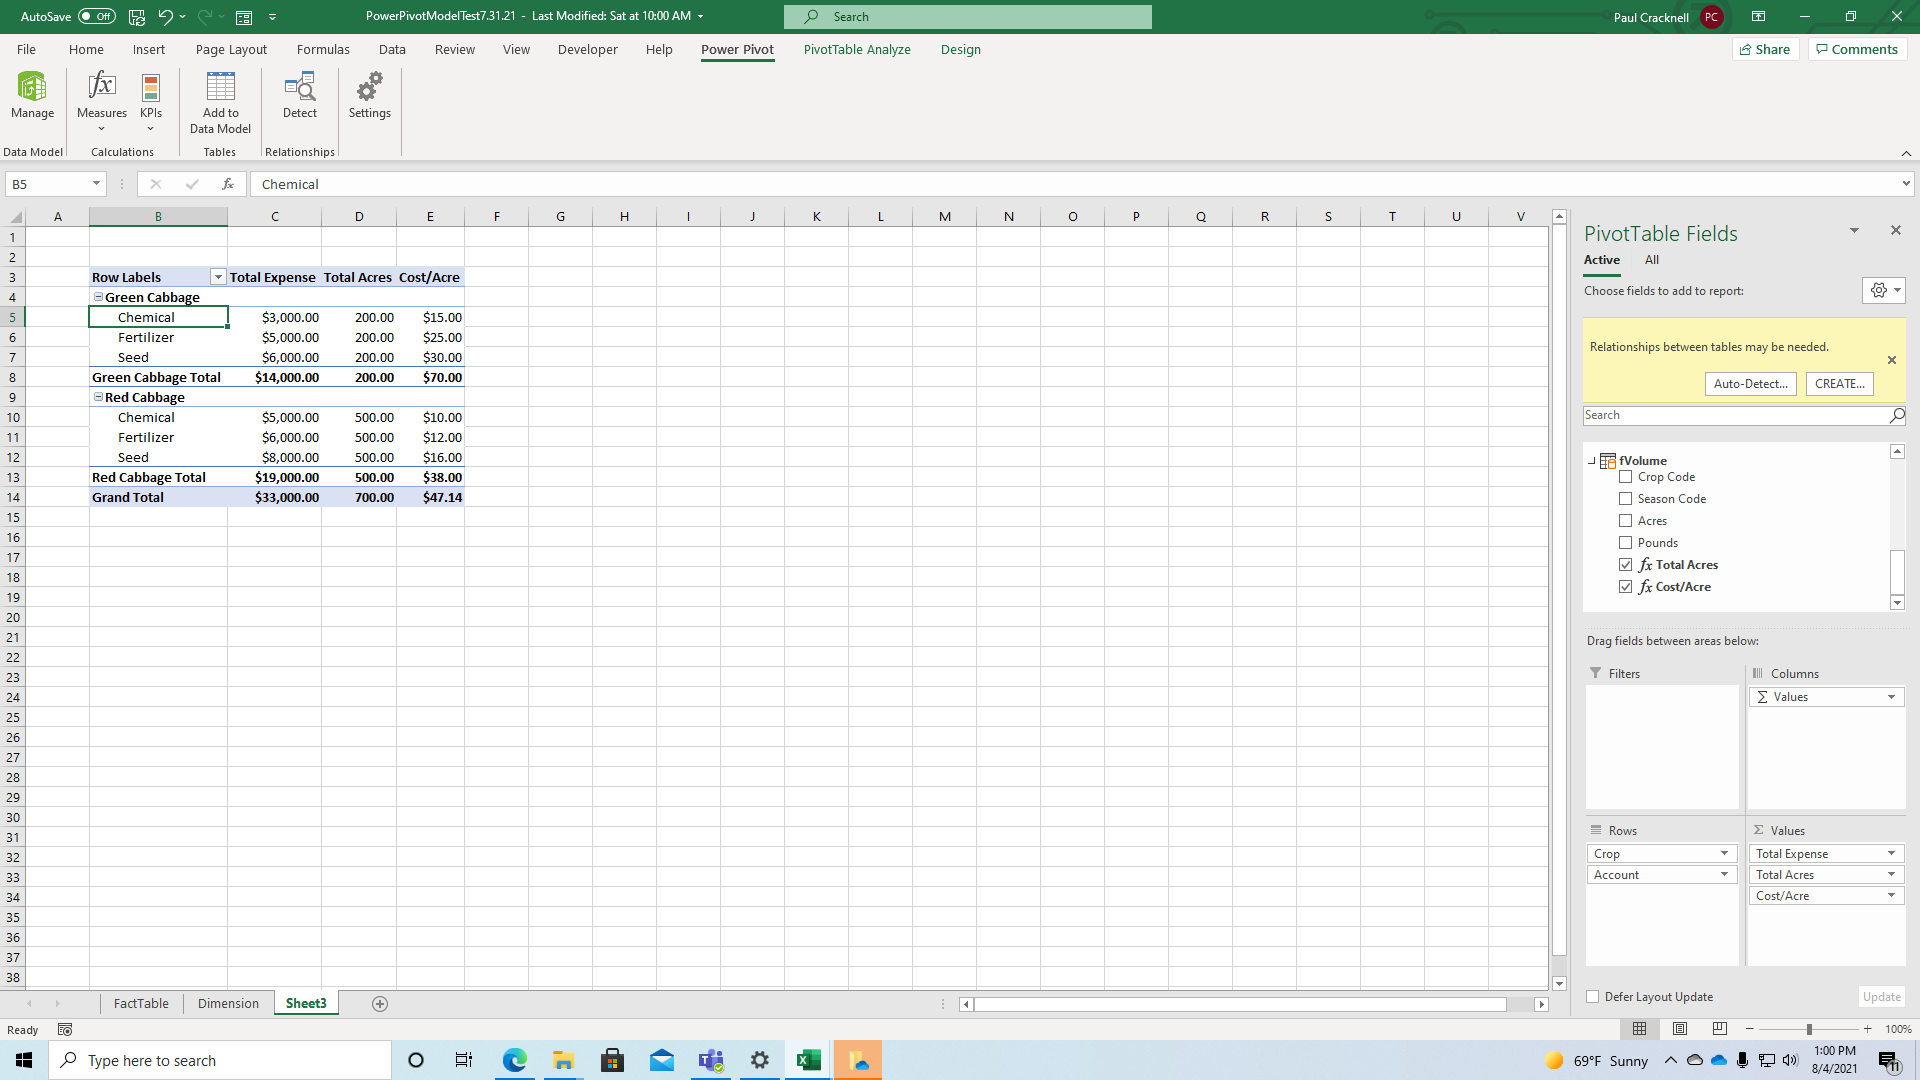Open Microsoft Teams from the taskbar
Screen dimensions: 1920x1080
pos(711,1060)
